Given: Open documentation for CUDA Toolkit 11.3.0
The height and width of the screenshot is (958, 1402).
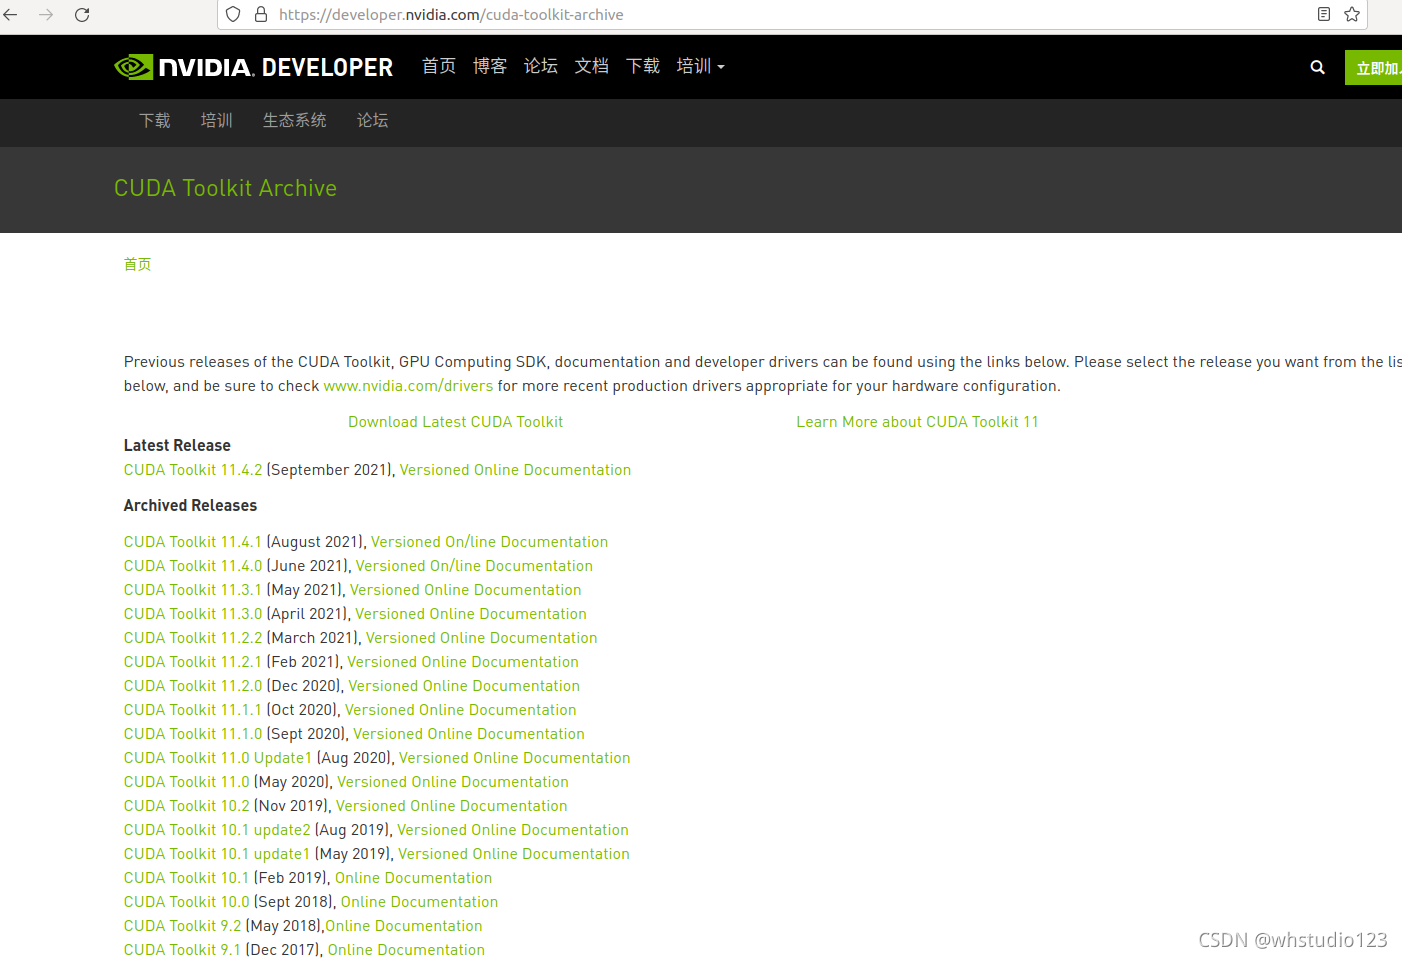Looking at the screenshot, I should tap(471, 614).
